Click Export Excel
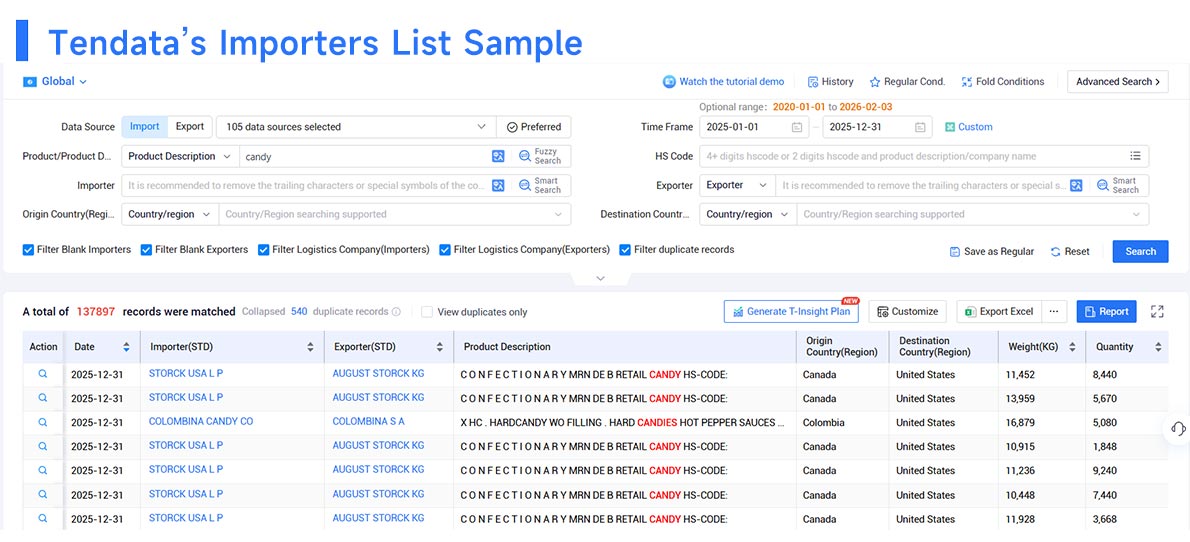Image resolution: width=1190 pixels, height=542 pixels. tap(999, 311)
